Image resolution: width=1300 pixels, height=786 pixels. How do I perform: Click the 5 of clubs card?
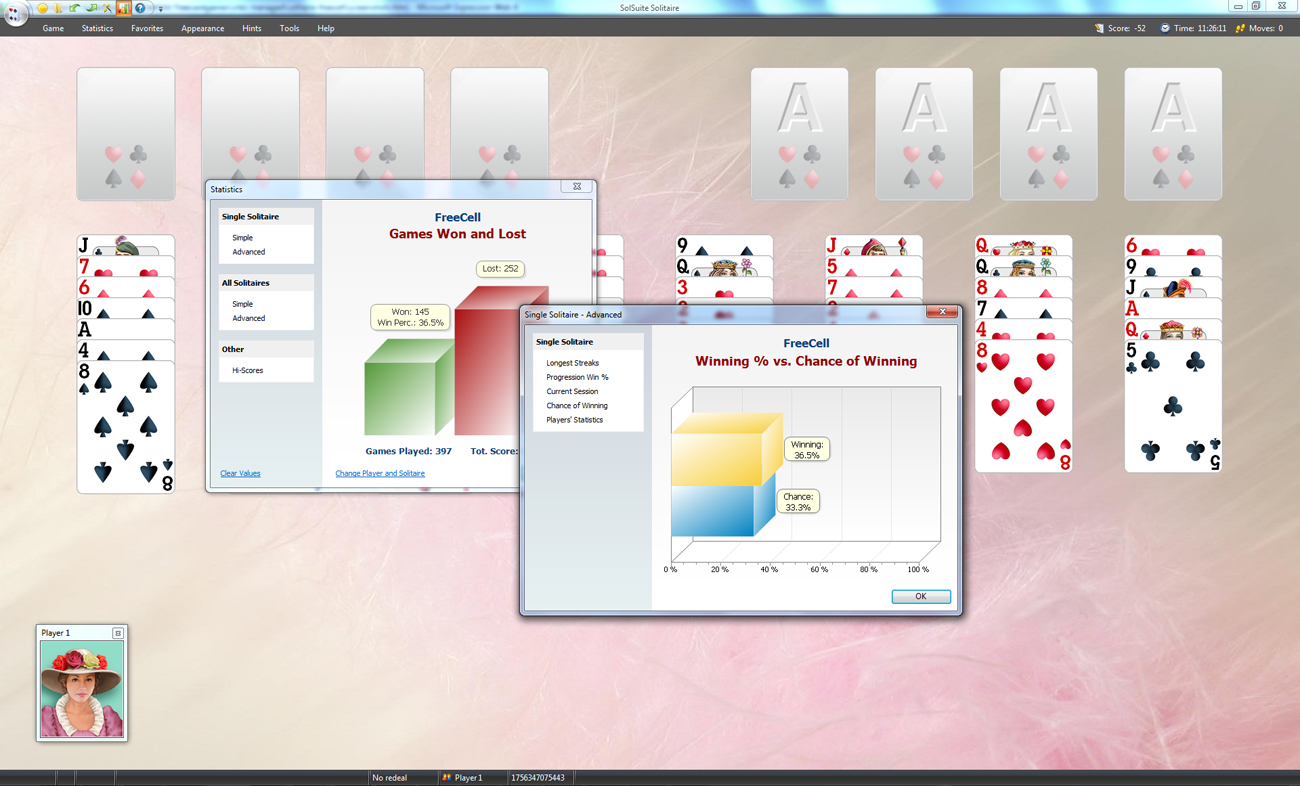1173,406
